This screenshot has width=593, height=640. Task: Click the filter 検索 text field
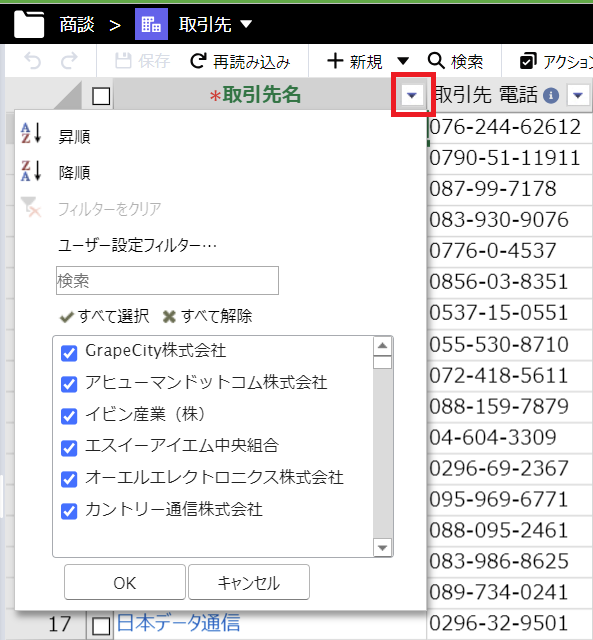coord(167,280)
